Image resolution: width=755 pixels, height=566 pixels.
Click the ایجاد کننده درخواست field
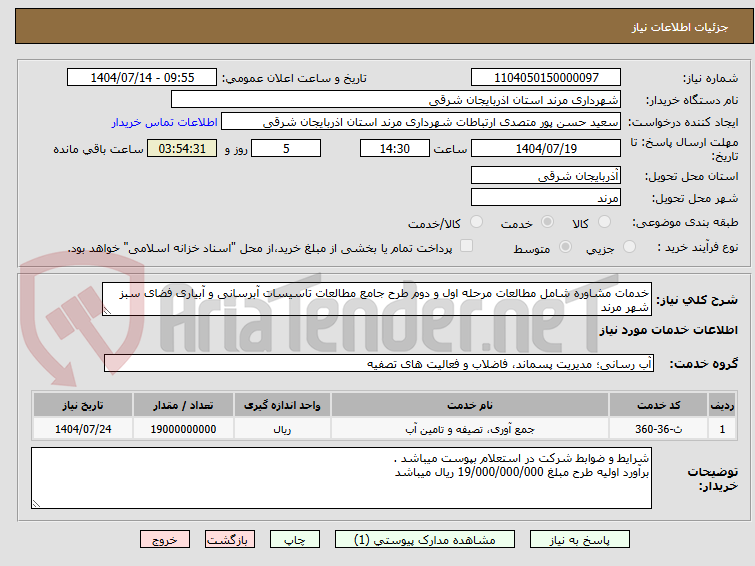(x=421, y=122)
